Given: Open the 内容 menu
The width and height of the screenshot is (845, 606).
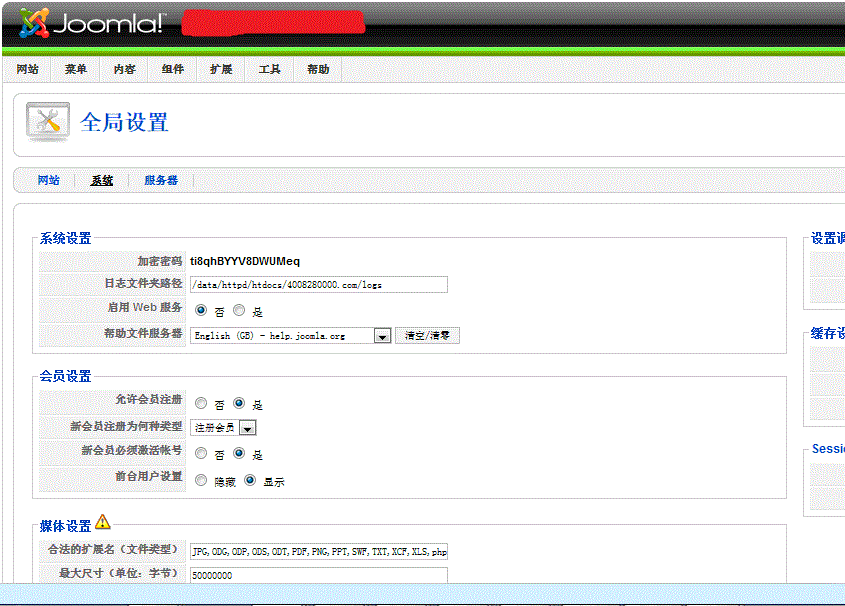Looking at the screenshot, I should [124, 69].
